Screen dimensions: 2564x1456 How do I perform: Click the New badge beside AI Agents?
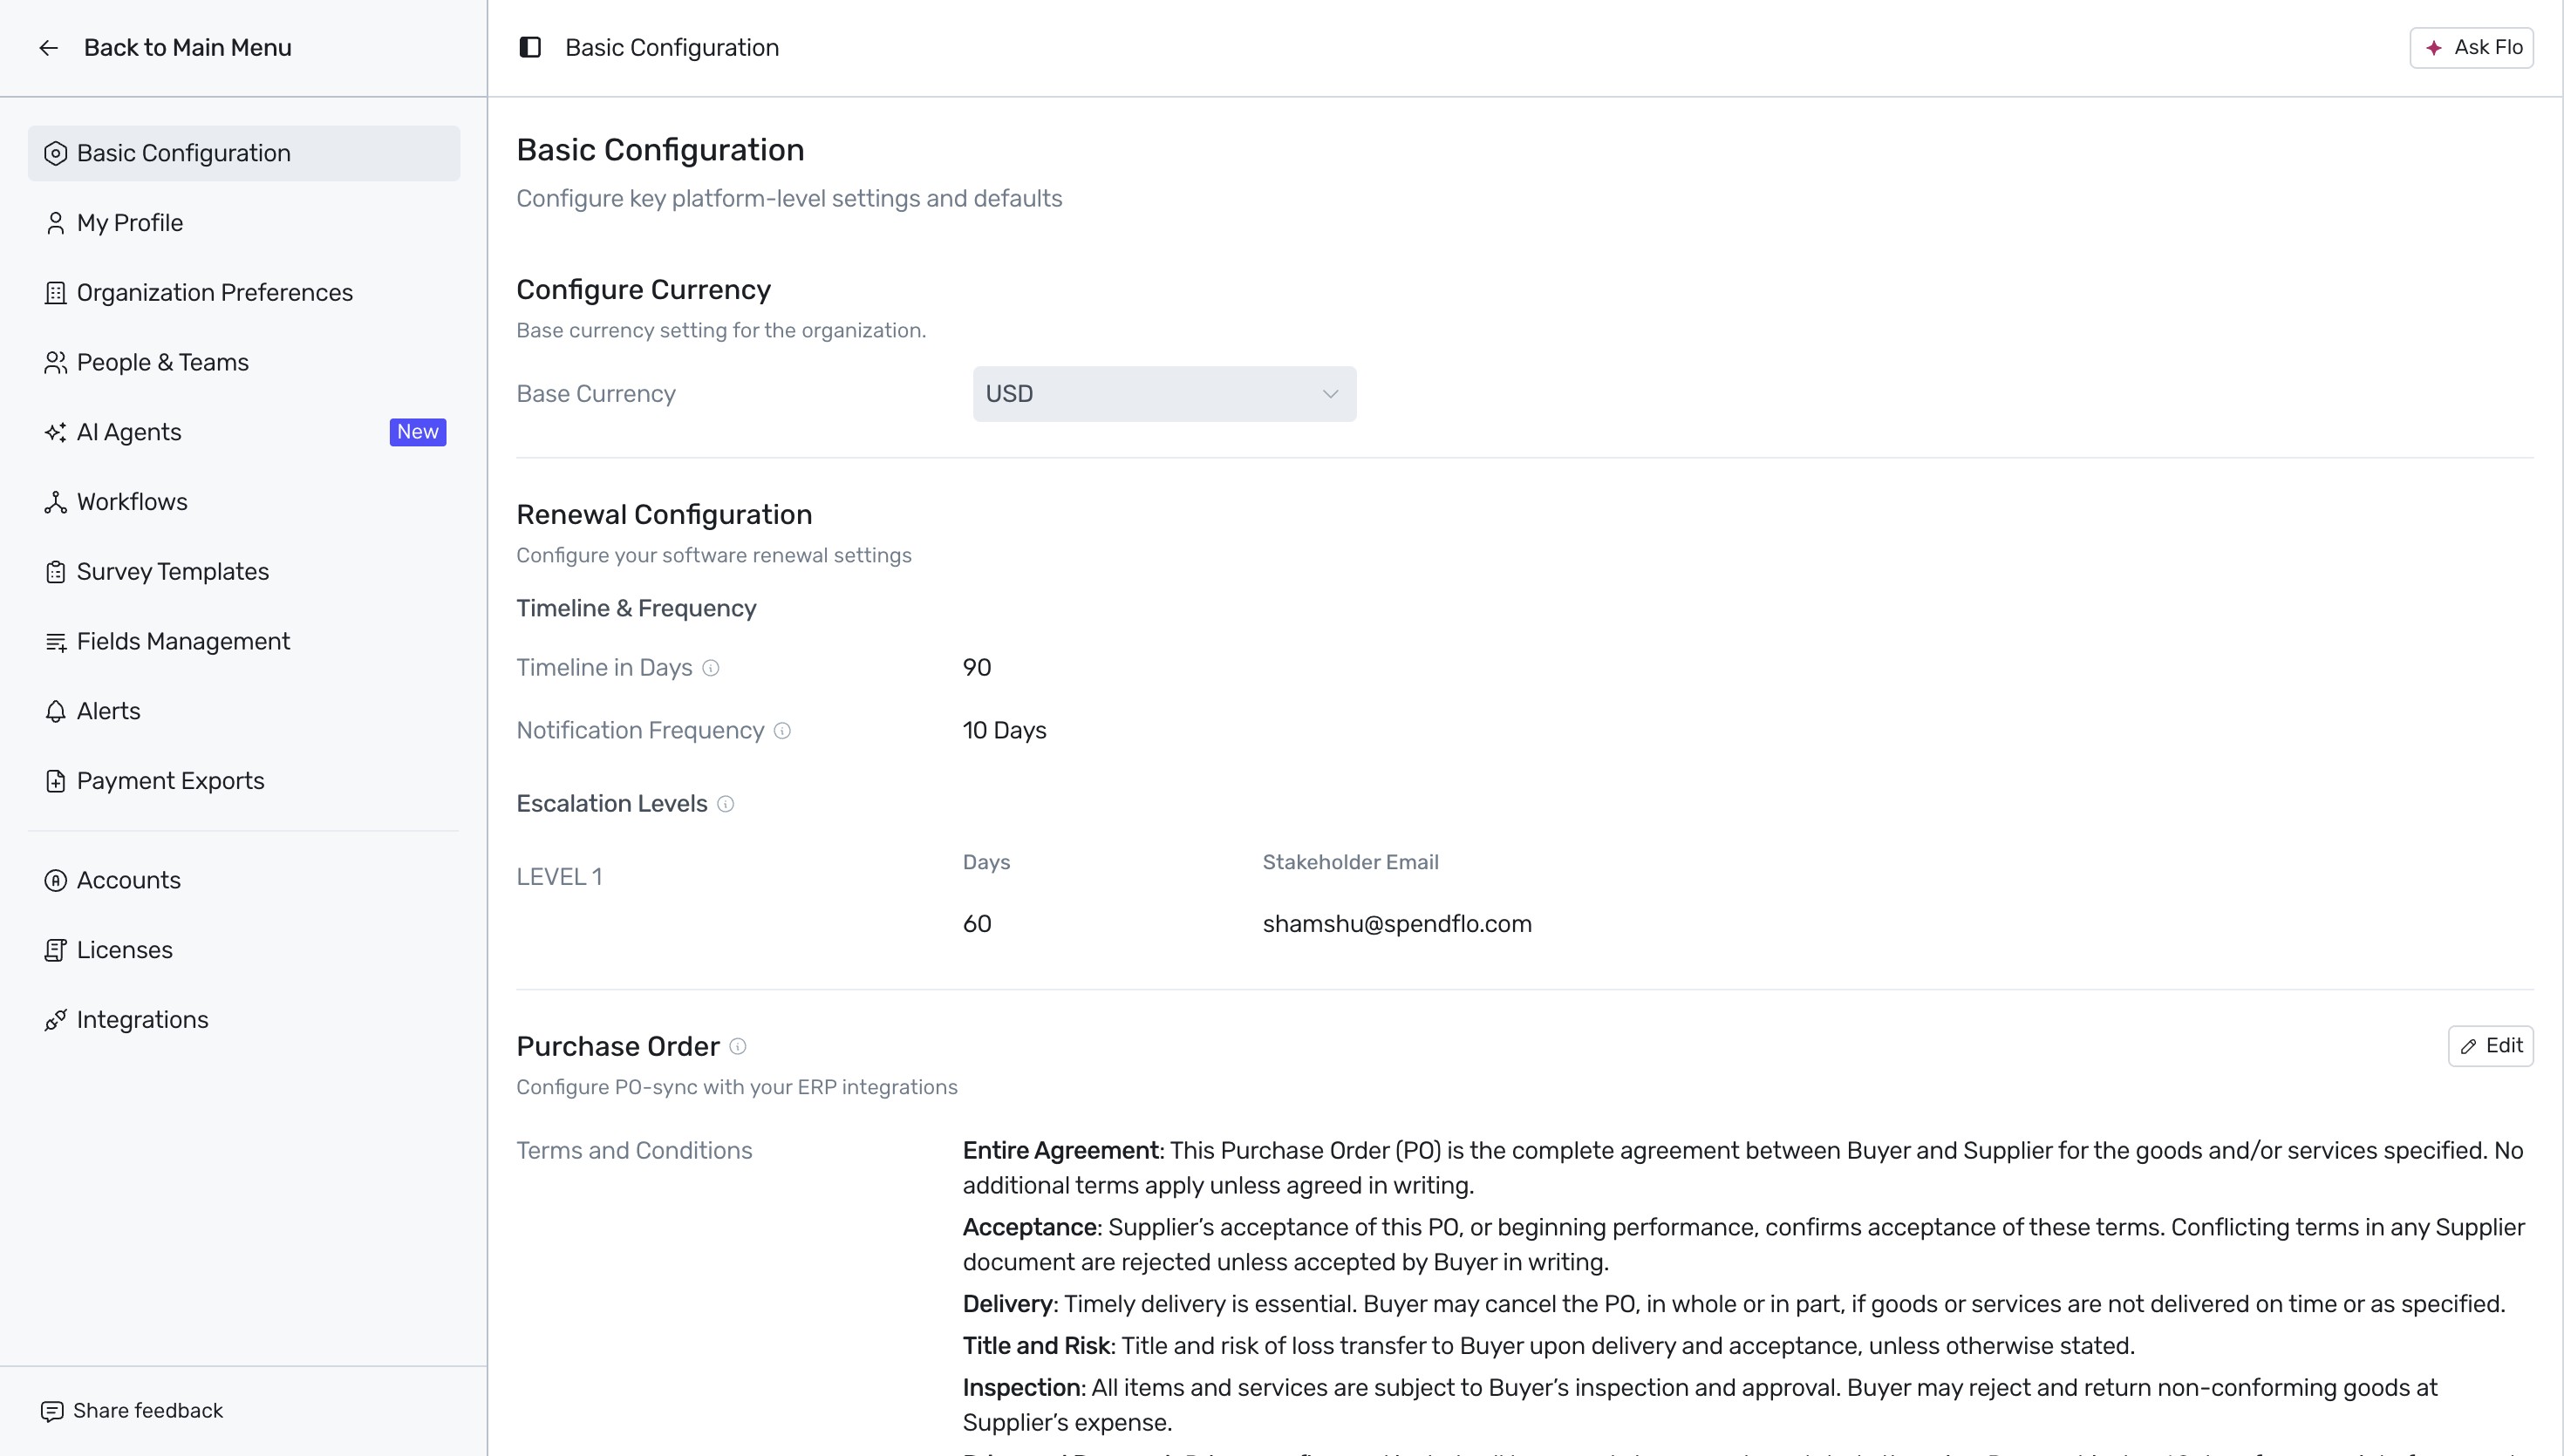tap(418, 432)
